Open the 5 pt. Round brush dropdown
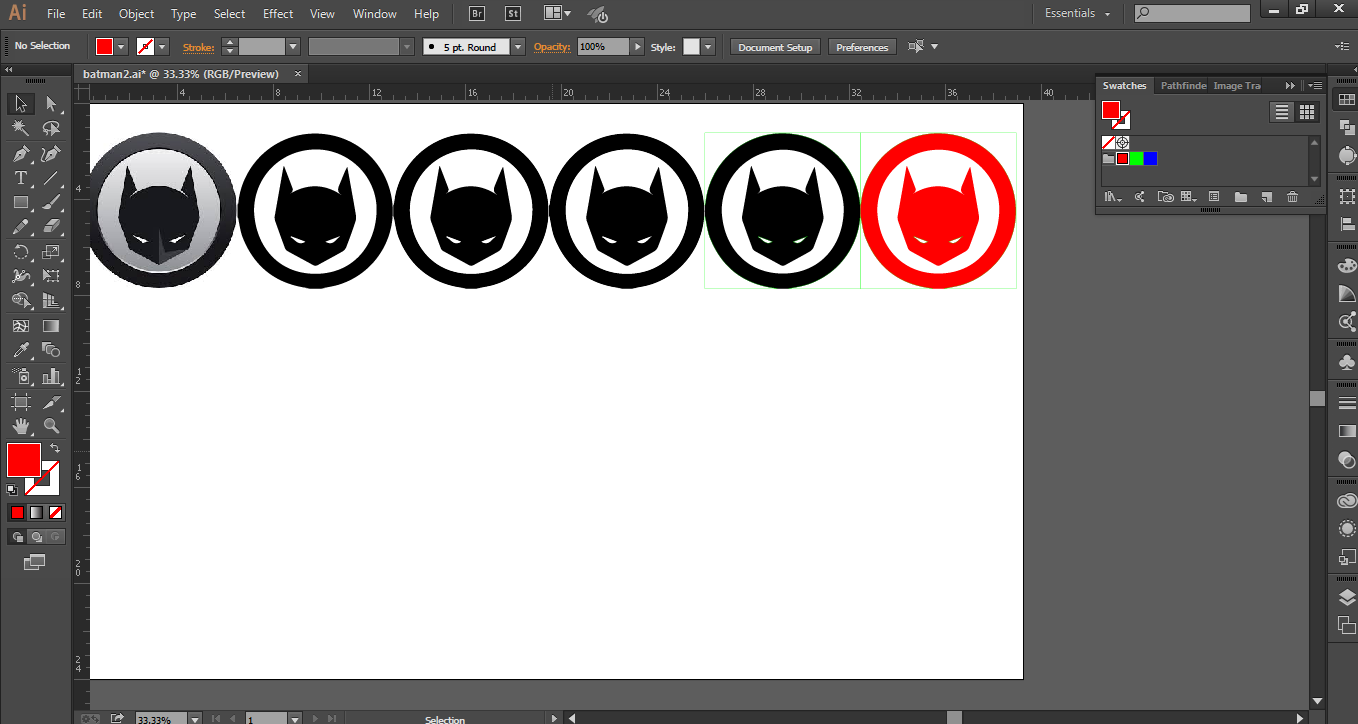The image size is (1358, 724). [x=517, y=46]
